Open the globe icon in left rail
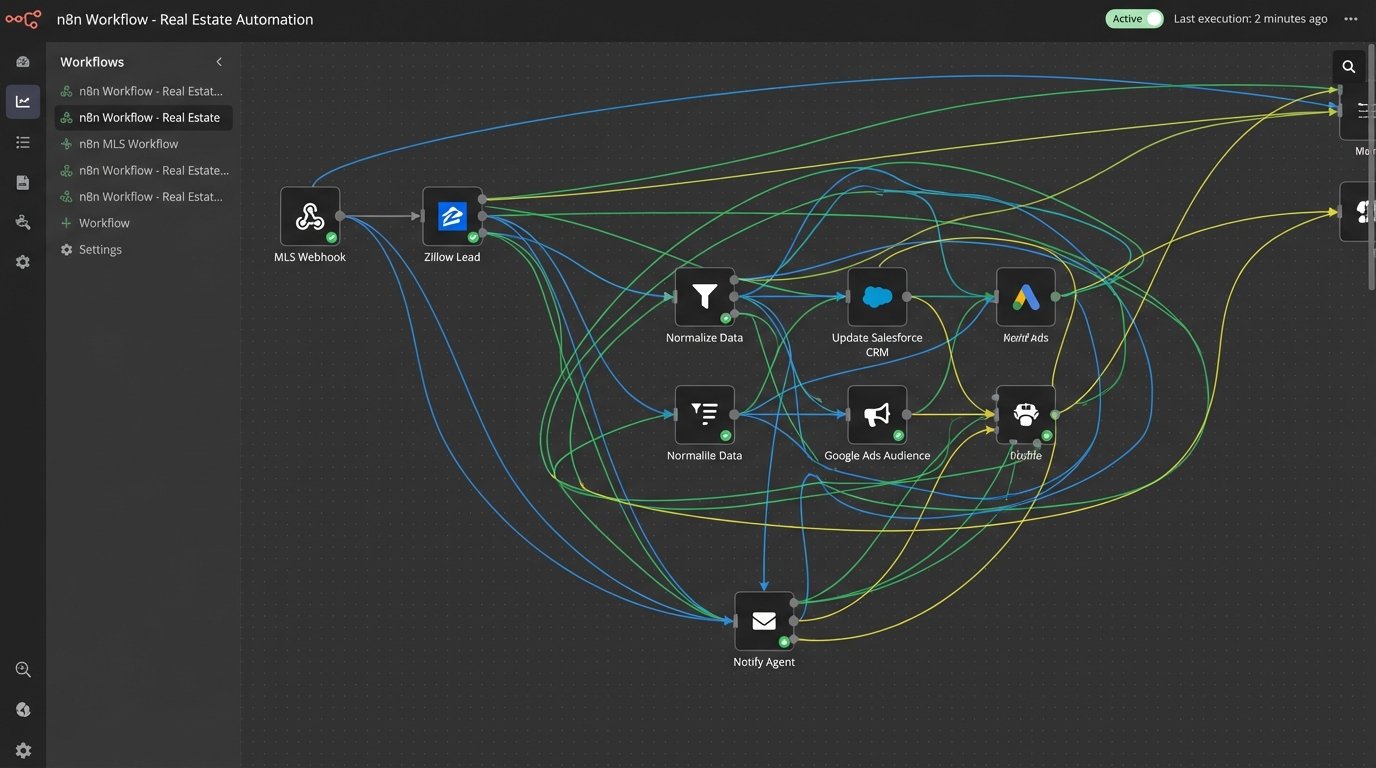The width and height of the screenshot is (1376, 768). [23, 710]
